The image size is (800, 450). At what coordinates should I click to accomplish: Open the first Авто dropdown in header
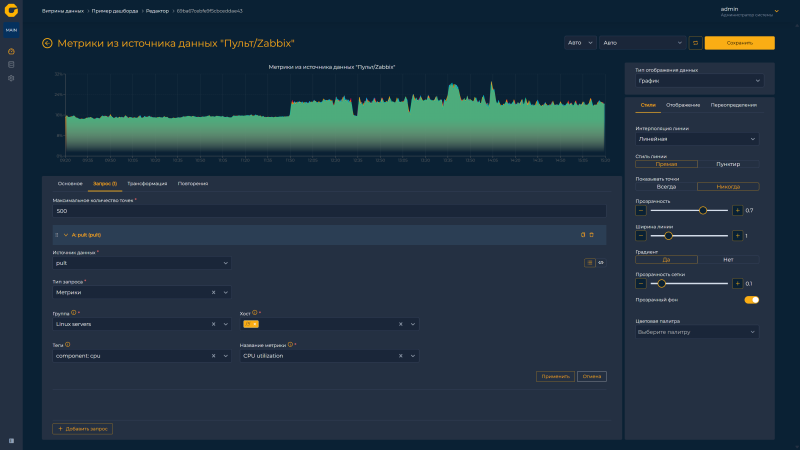tap(580, 43)
